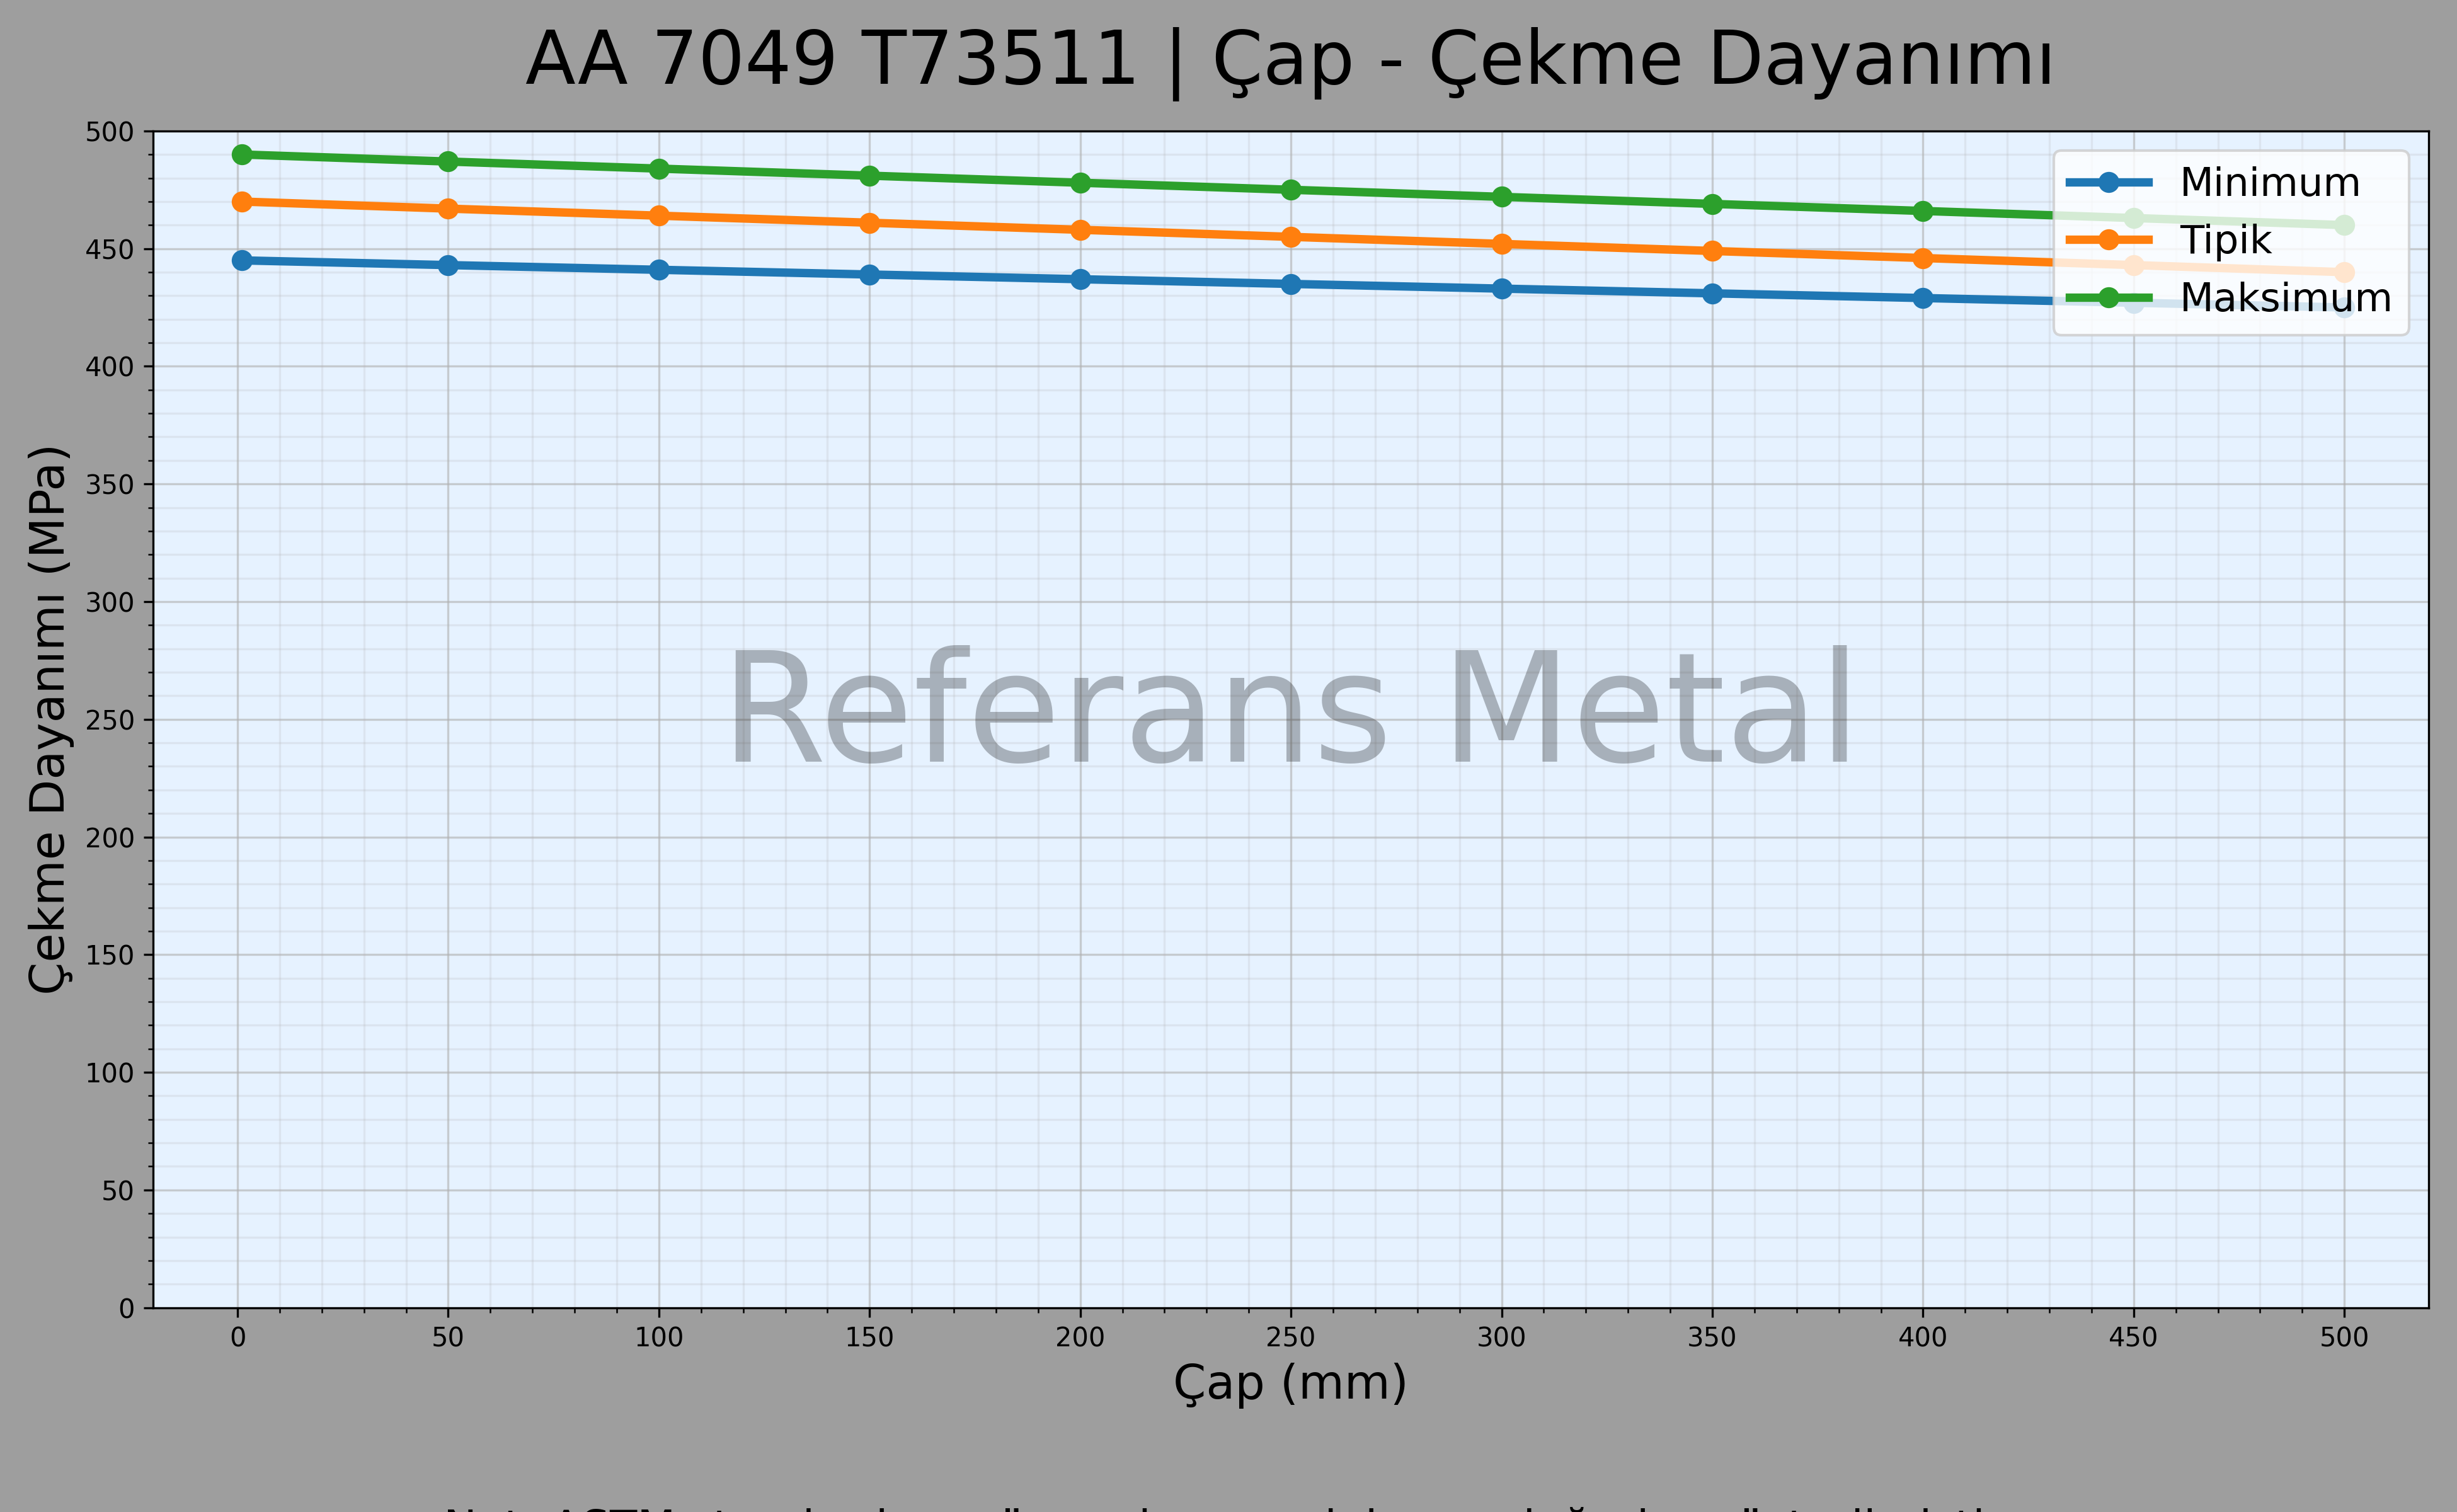Click the blue Minimum data point at 250 mm
This screenshot has width=2457, height=1512.
point(1291,284)
